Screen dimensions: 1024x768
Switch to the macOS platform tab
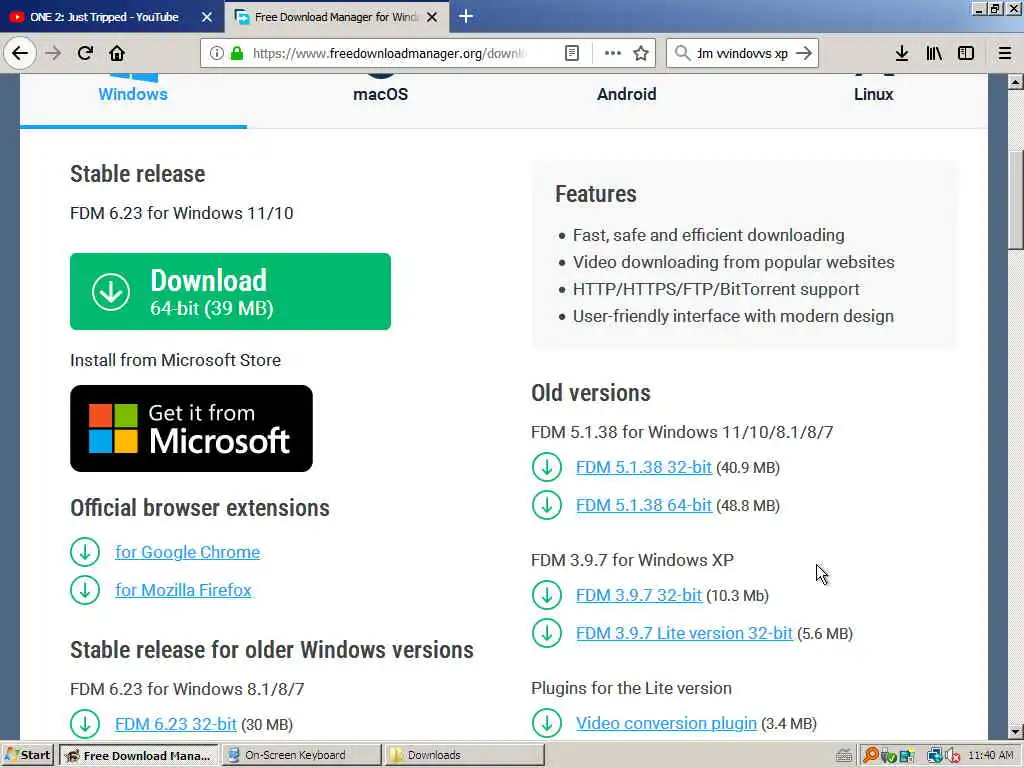pyautogui.click(x=380, y=94)
